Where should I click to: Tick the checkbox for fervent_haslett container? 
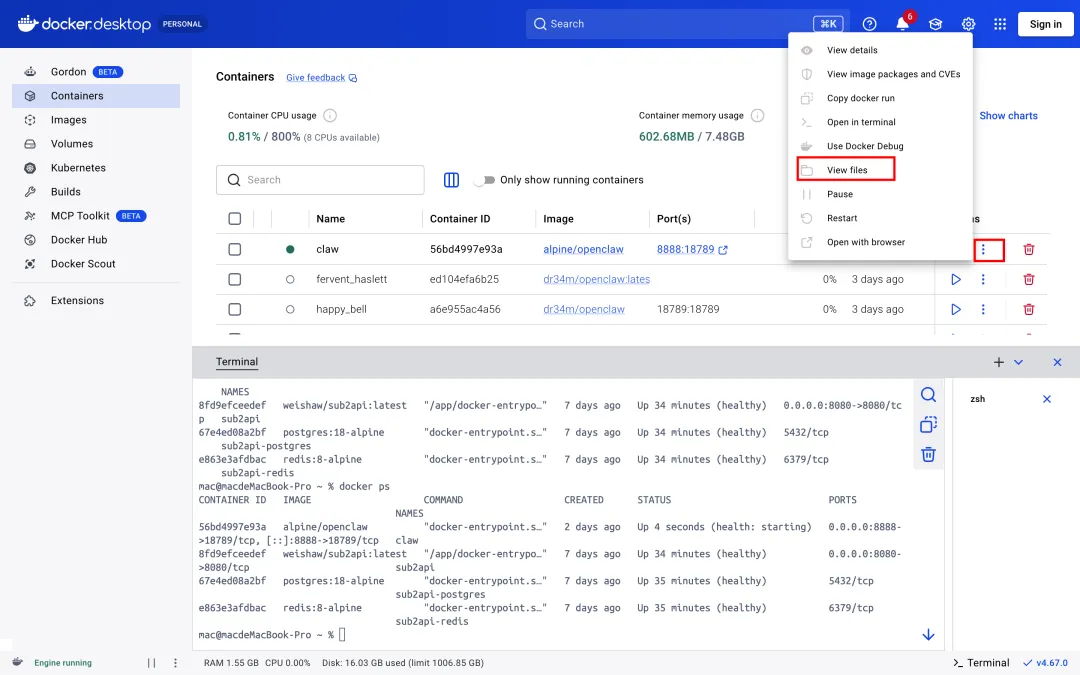[x=235, y=279]
